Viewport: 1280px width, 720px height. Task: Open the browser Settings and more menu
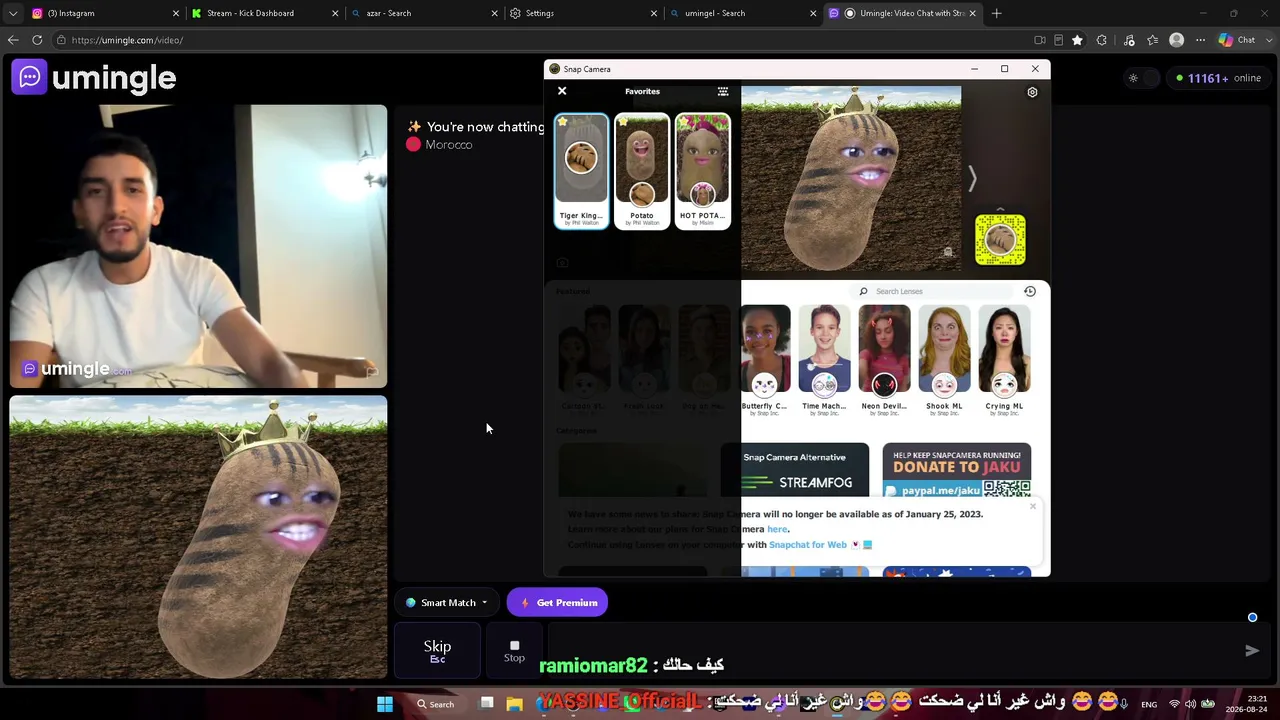pyautogui.click(x=1201, y=40)
